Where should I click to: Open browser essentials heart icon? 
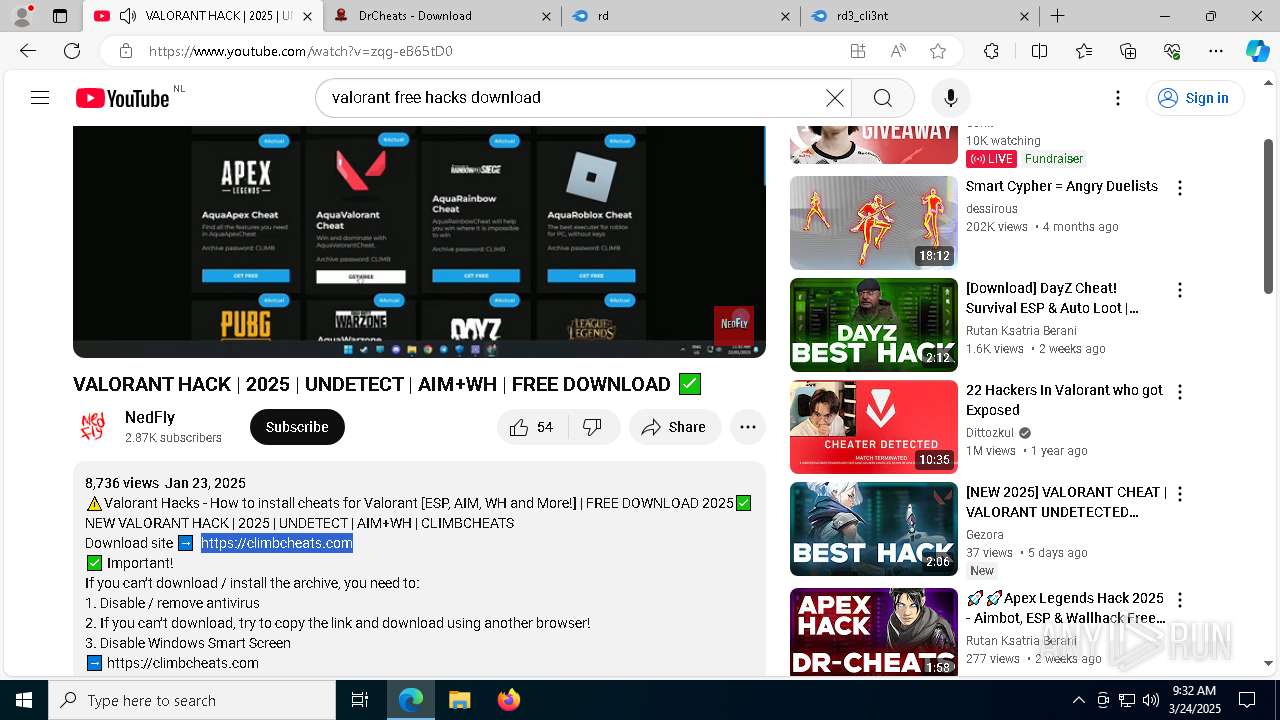pos(1172,51)
